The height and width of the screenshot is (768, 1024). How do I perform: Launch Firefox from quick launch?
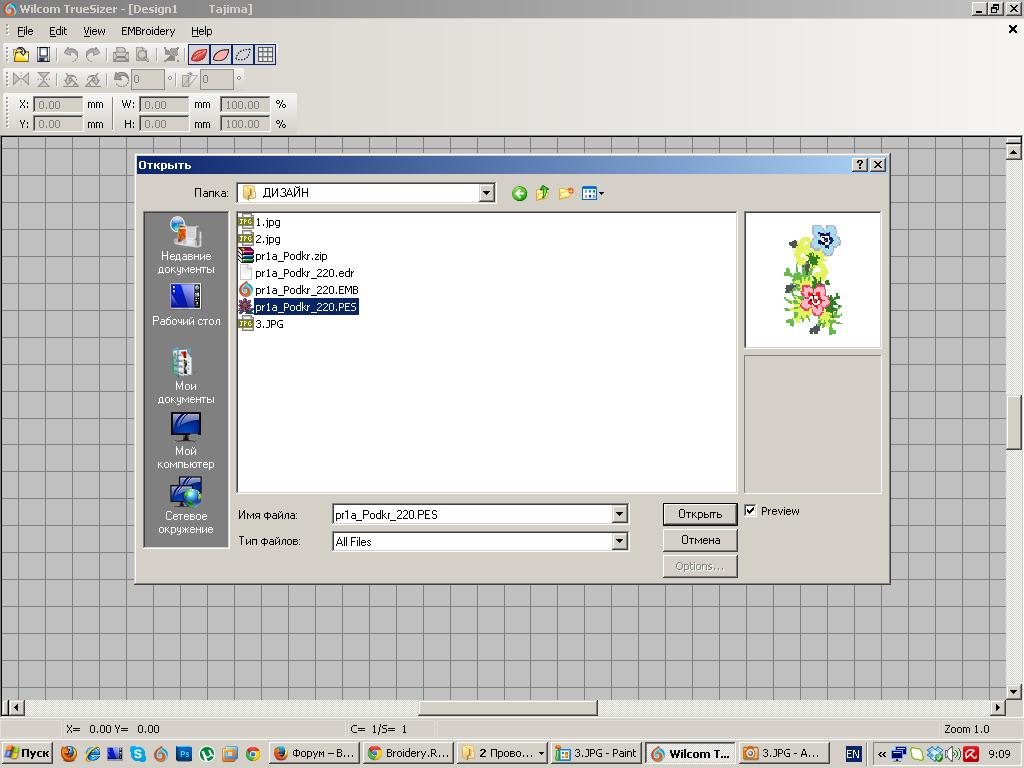pyautogui.click(x=69, y=754)
